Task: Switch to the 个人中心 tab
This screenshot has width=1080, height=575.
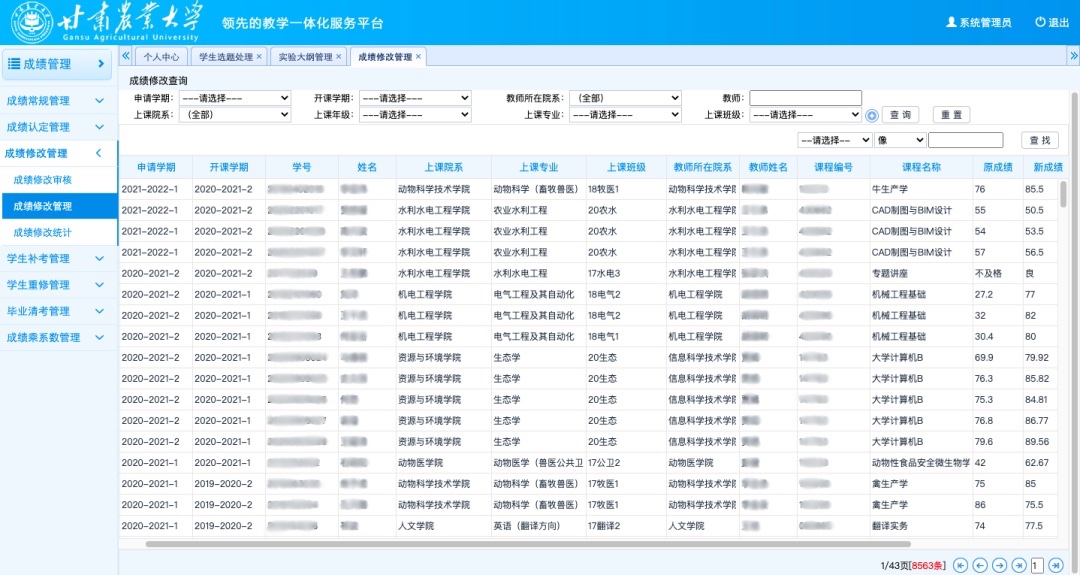Action: pyautogui.click(x=161, y=57)
